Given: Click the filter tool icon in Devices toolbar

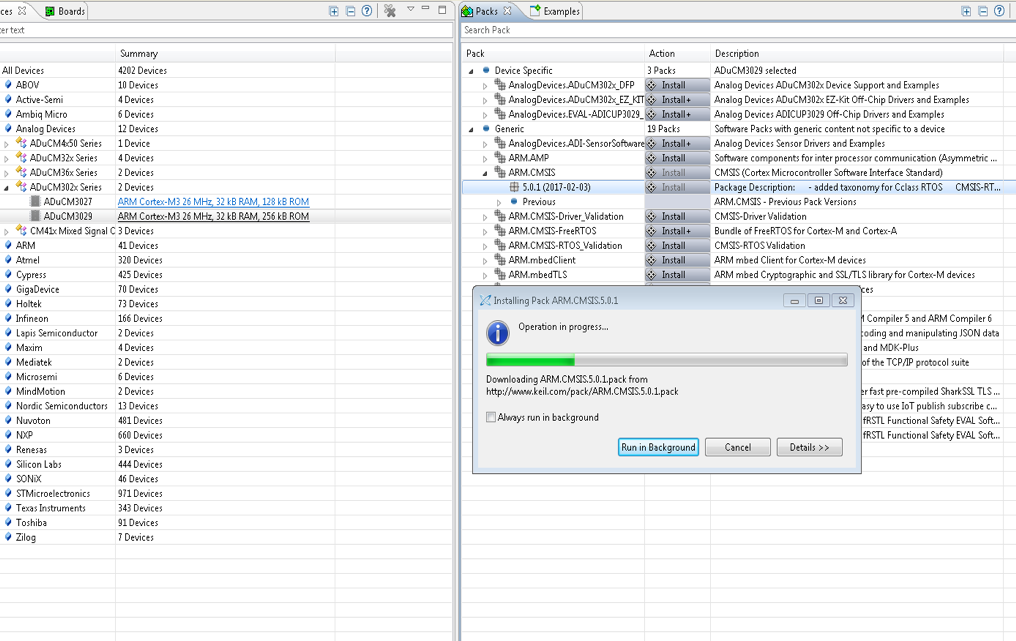Looking at the screenshot, I should (x=389, y=11).
